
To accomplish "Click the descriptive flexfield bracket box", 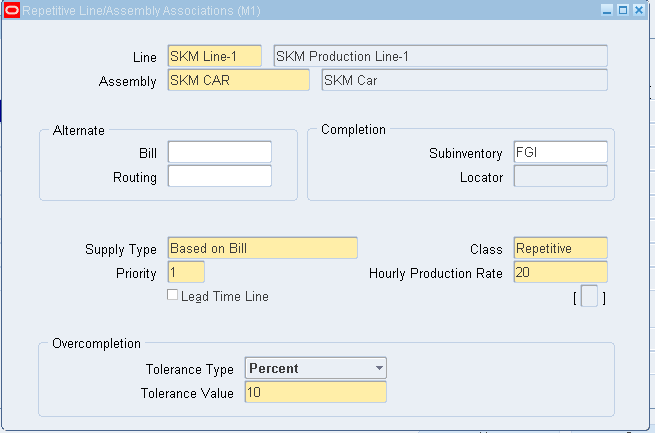I will point(589,297).
